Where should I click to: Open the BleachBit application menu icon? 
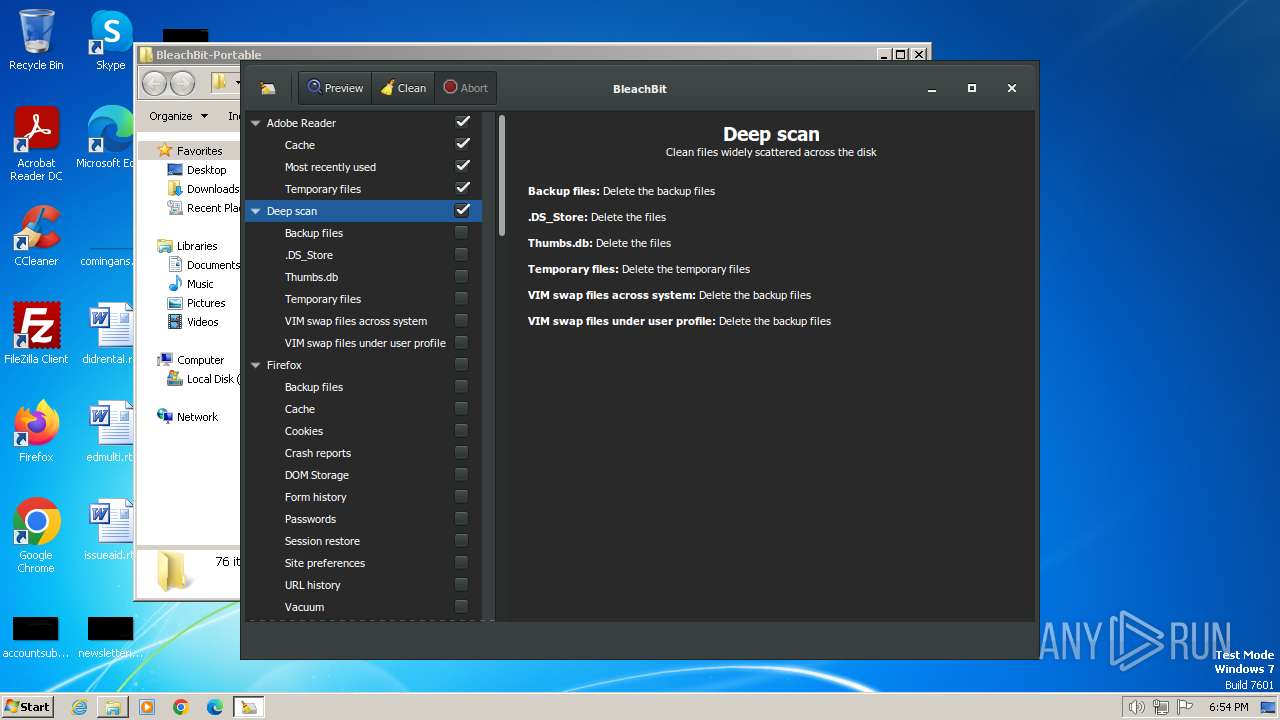click(268, 88)
